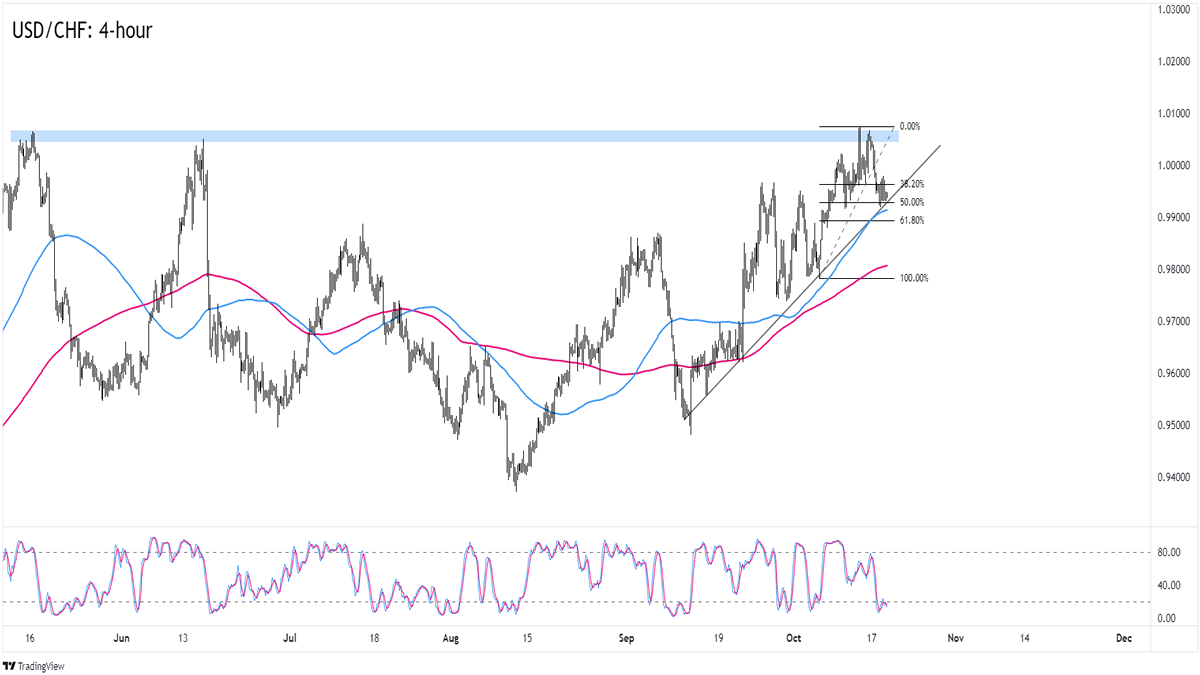Click the 1.01000 price axis label
Screen dimensions: 1200x675
[1172, 113]
